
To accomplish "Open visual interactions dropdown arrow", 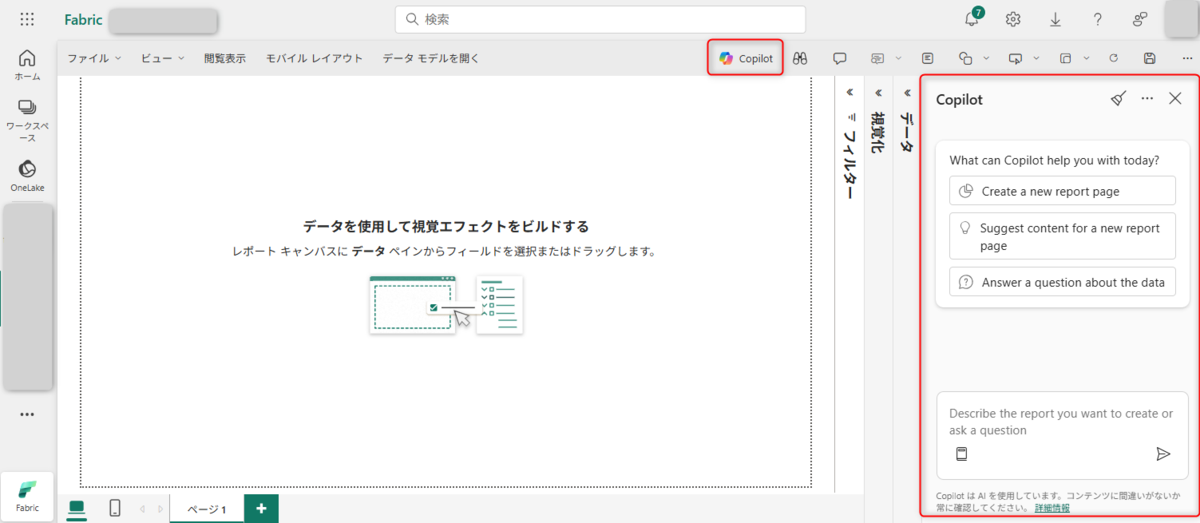I will (x=1086, y=58).
